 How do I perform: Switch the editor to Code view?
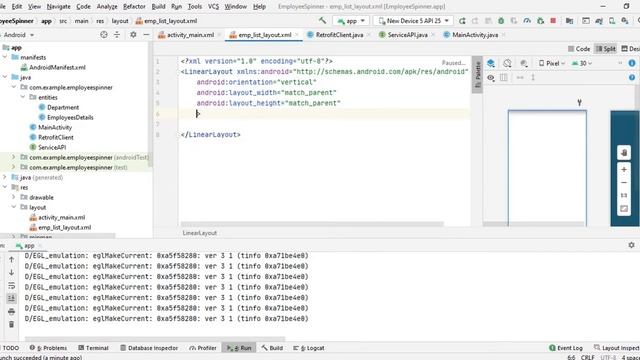[x=579, y=49]
